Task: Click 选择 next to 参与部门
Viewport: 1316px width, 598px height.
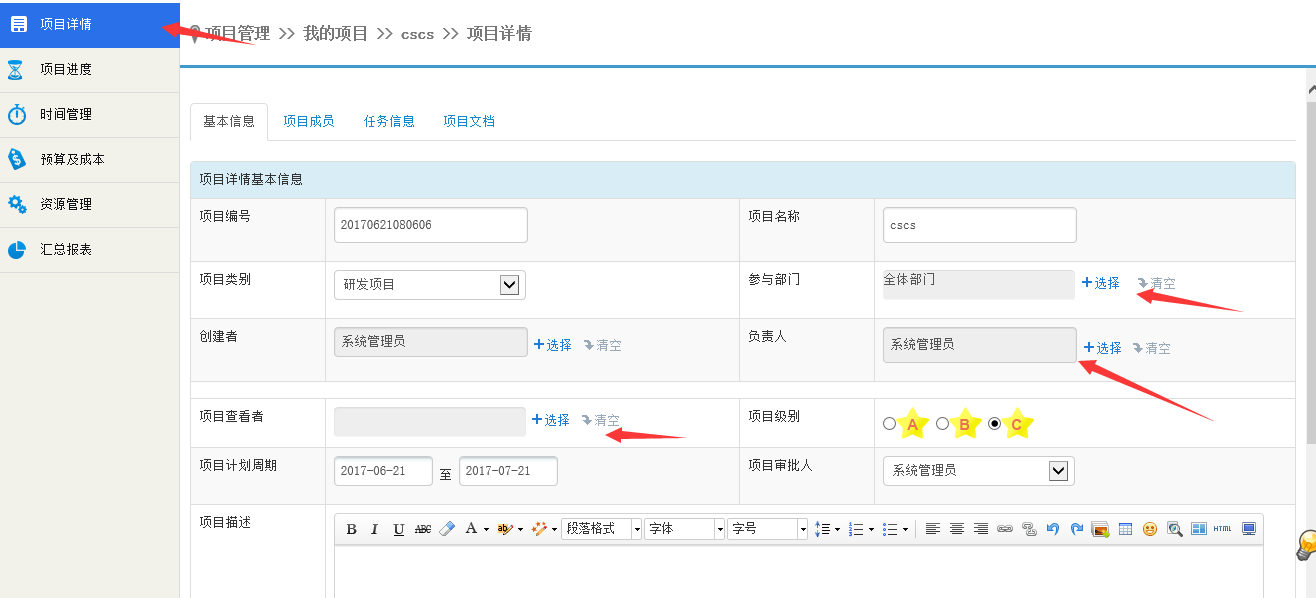Action: pyautogui.click(x=1101, y=283)
